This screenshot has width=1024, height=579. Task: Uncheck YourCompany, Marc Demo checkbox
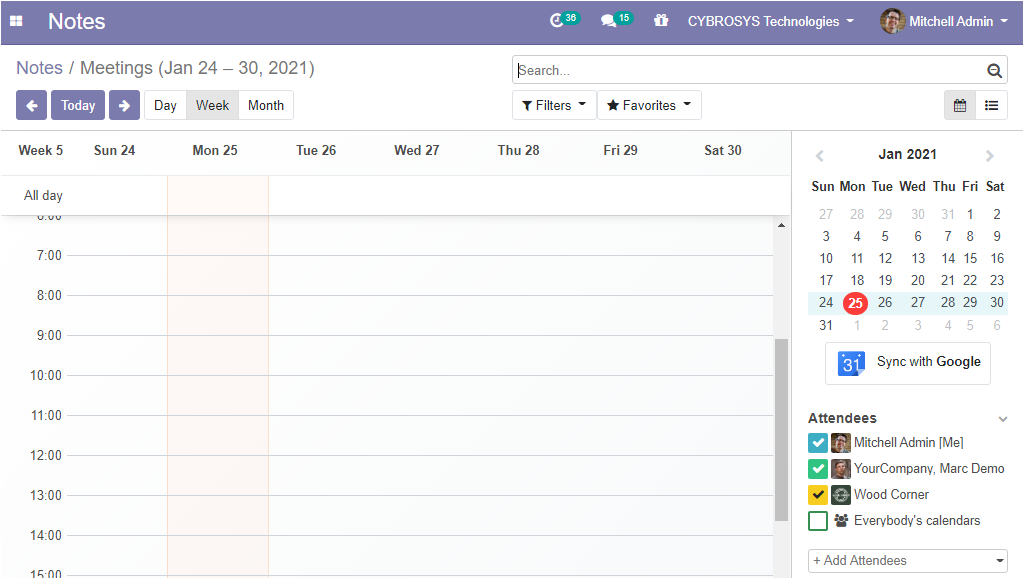tap(818, 469)
